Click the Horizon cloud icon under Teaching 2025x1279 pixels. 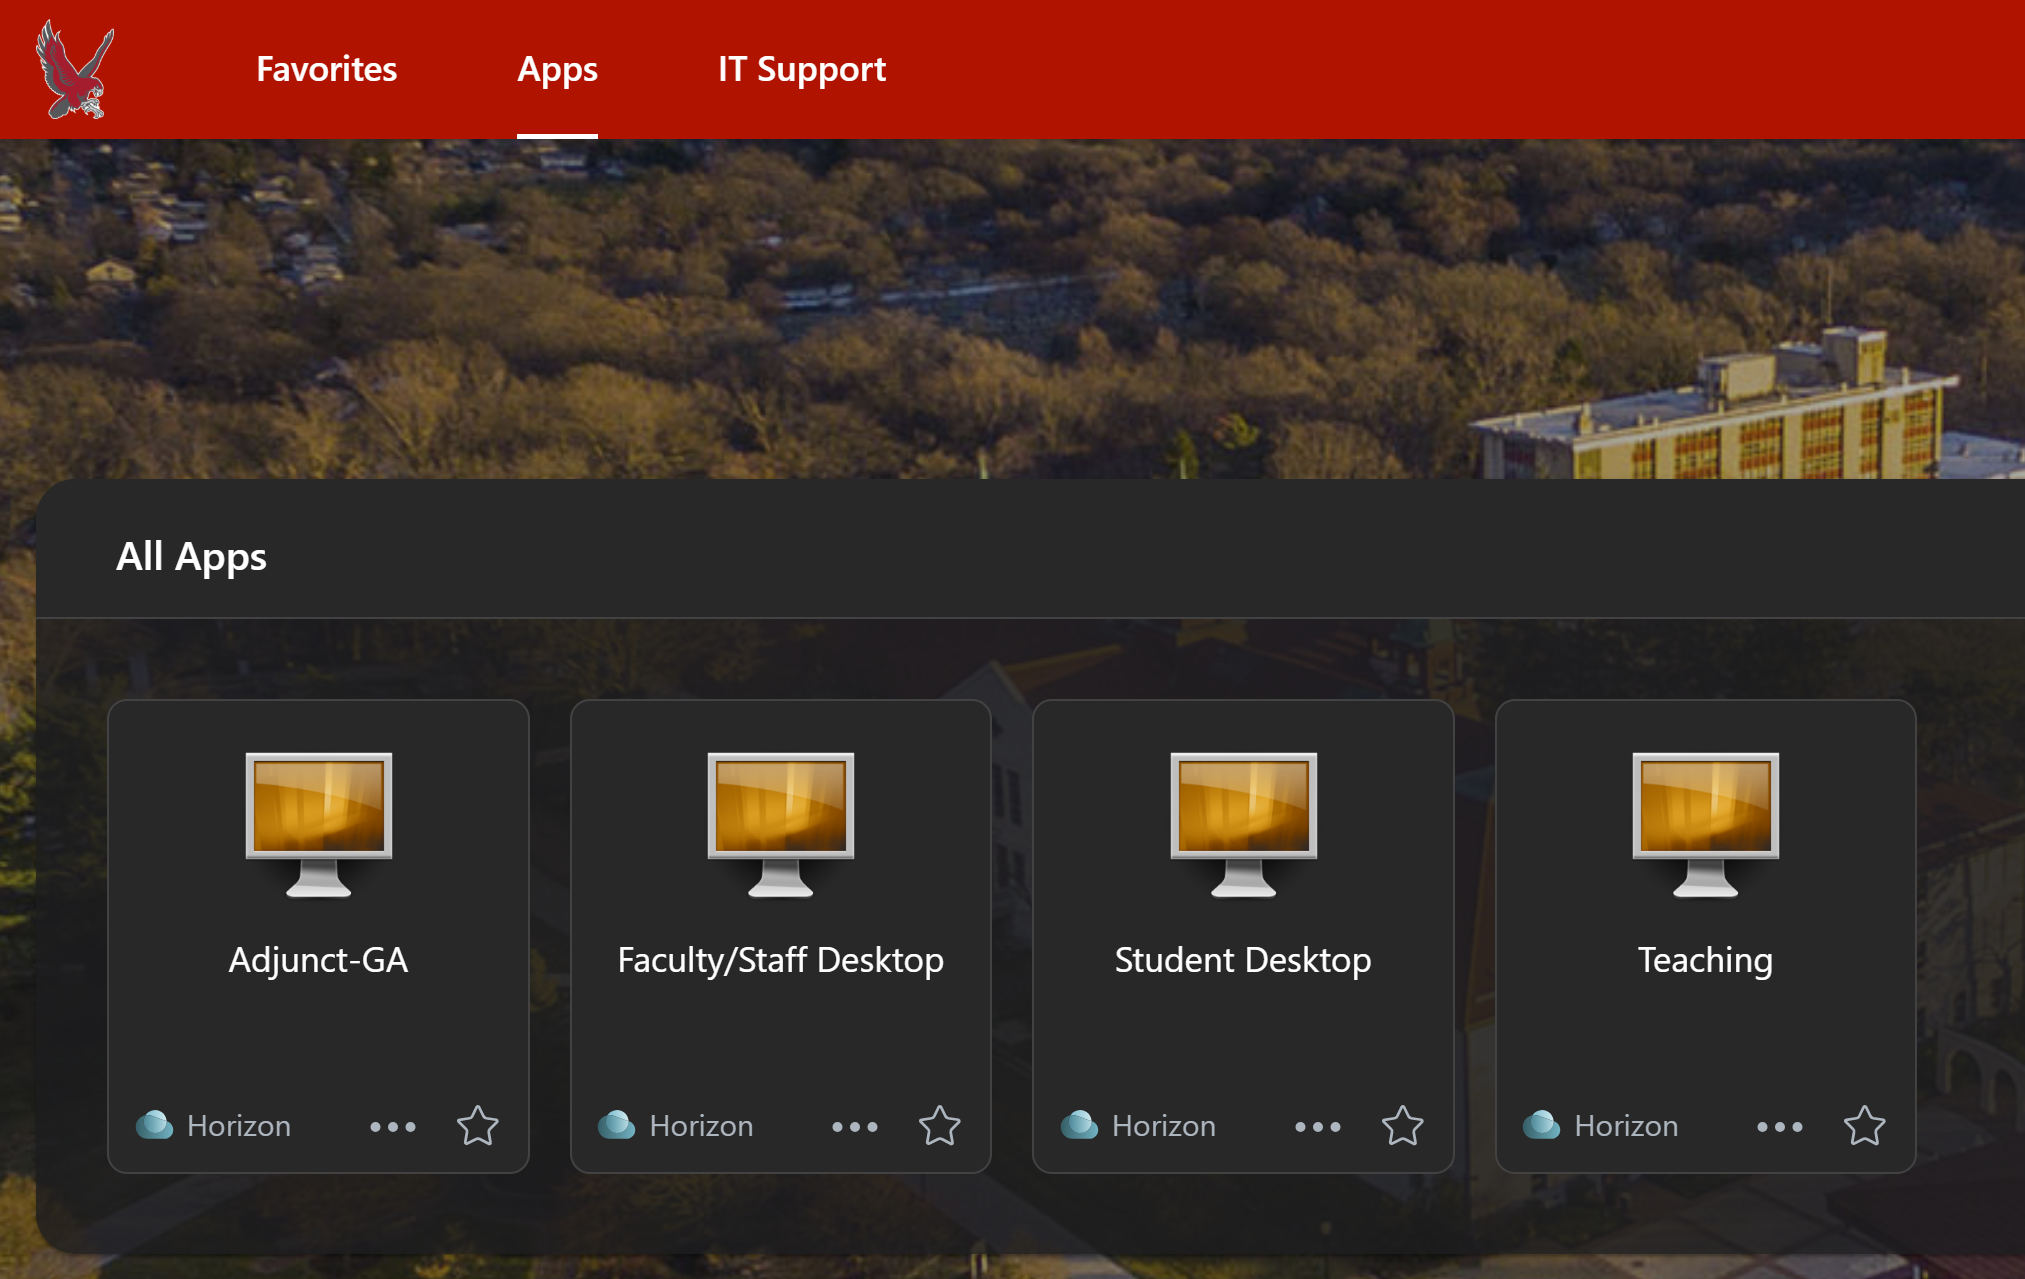pyautogui.click(x=1543, y=1125)
